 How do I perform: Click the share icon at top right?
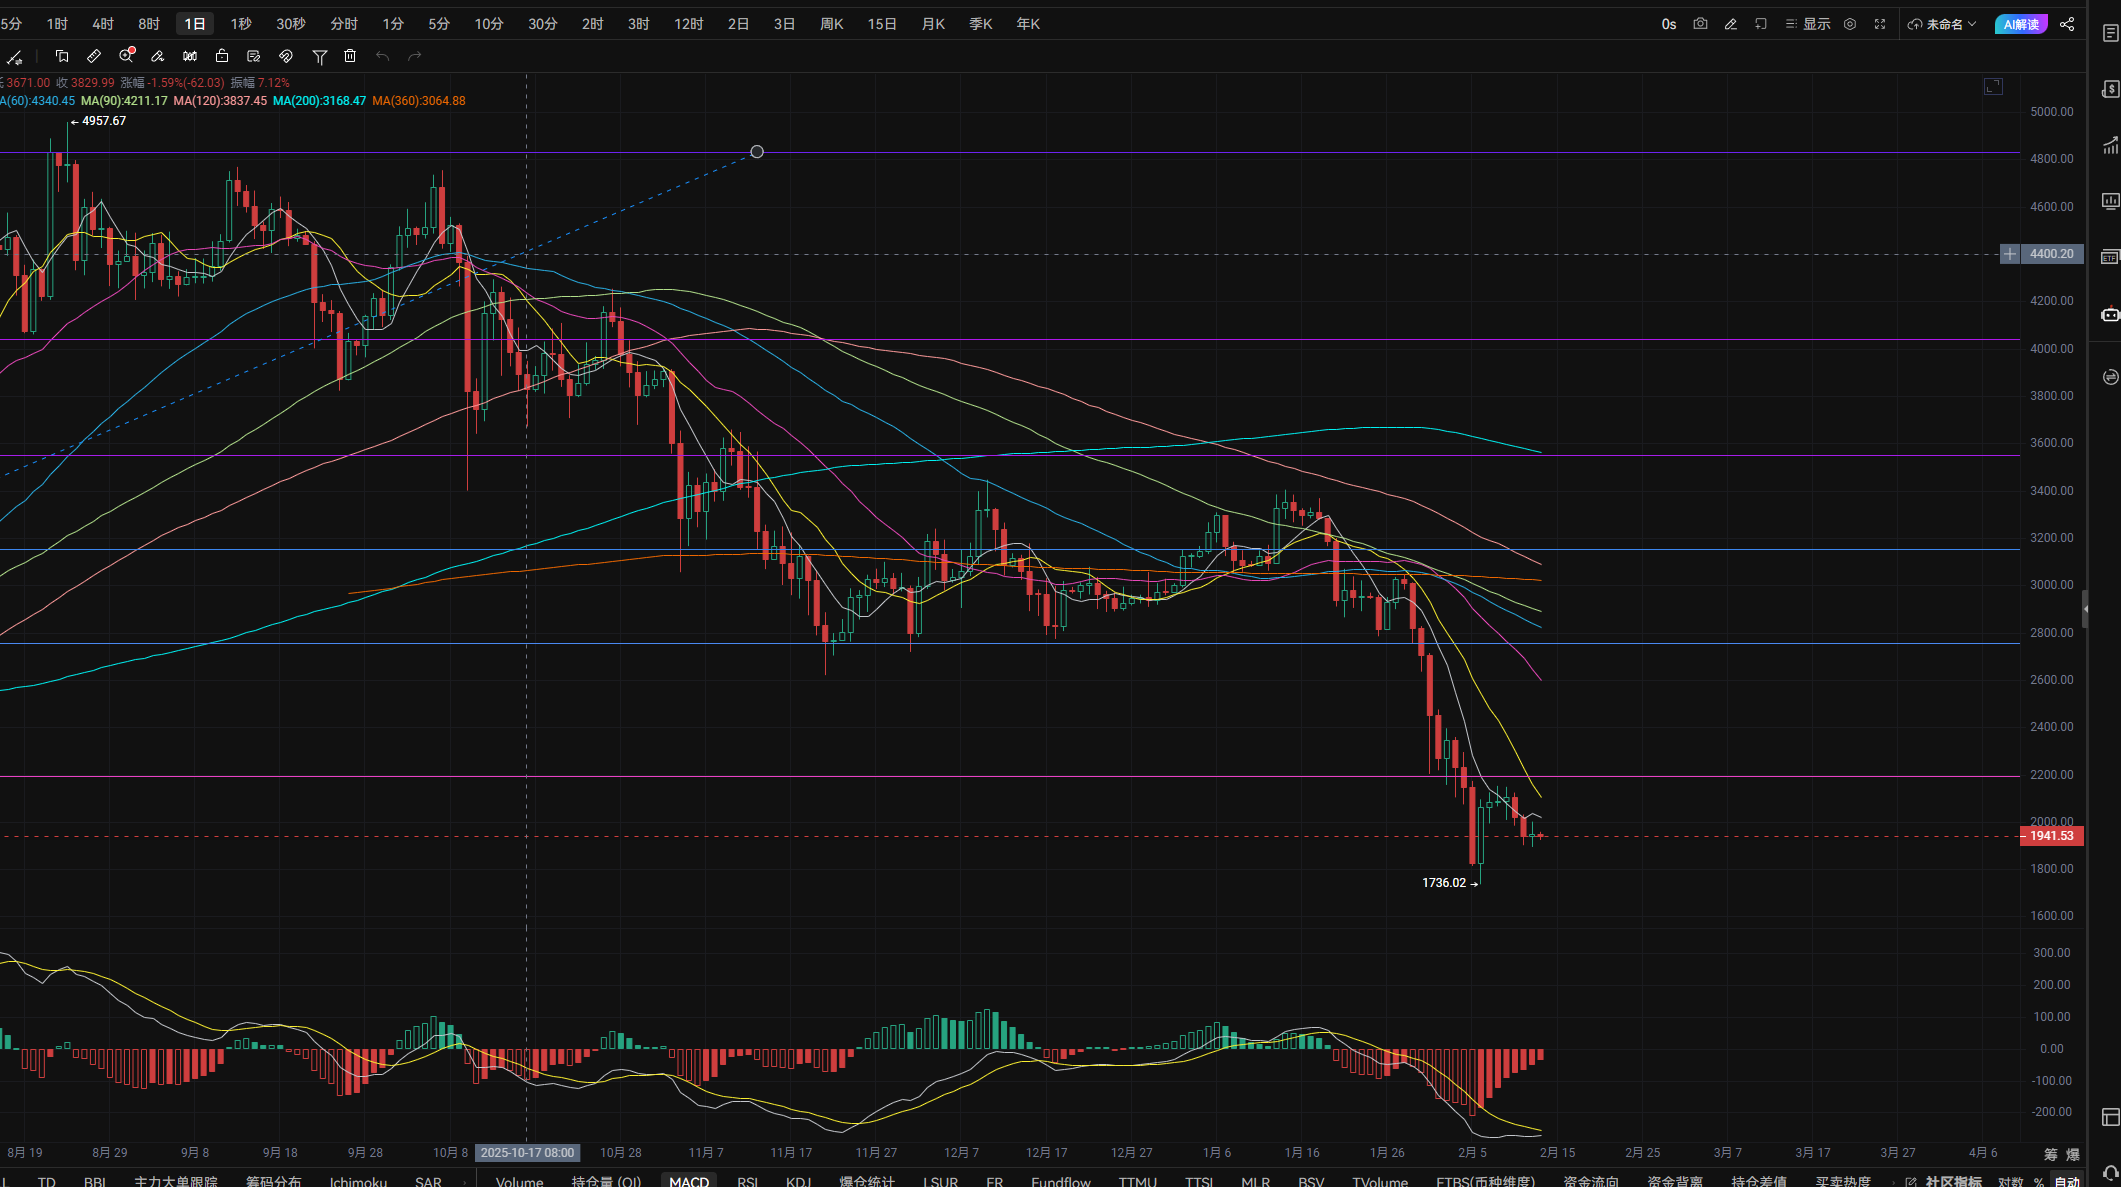coord(2067,24)
